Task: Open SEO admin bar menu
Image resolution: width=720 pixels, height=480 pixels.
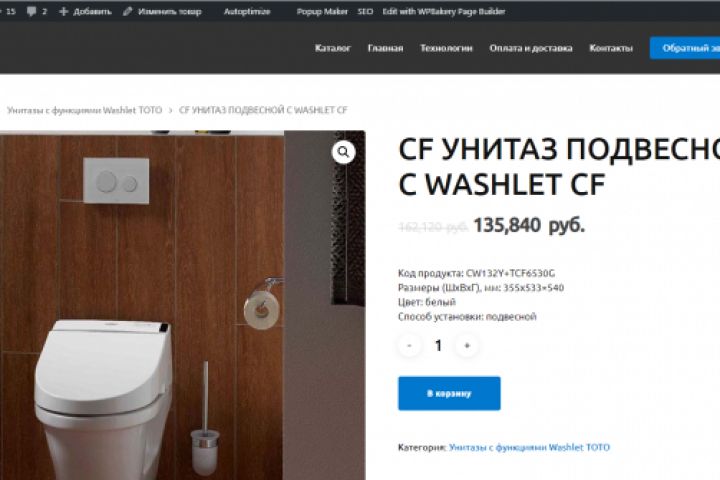Action: point(366,11)
